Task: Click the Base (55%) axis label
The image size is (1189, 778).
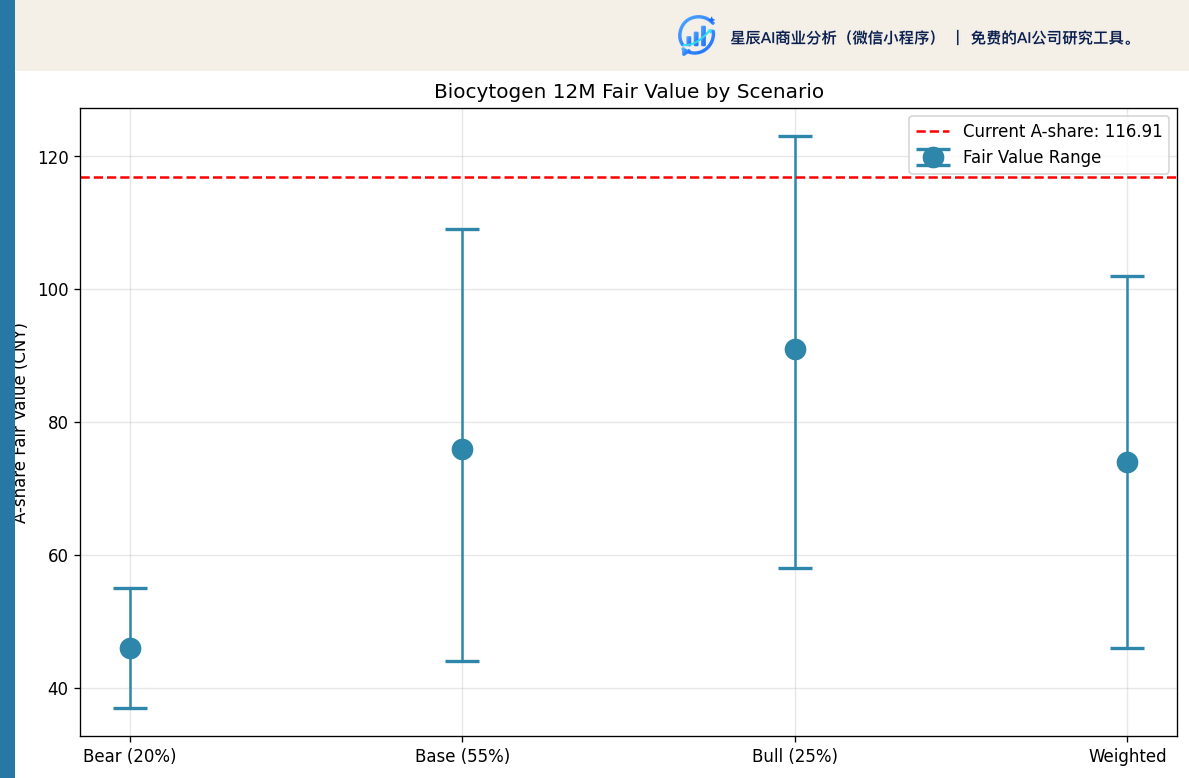Action: (463, 756)
